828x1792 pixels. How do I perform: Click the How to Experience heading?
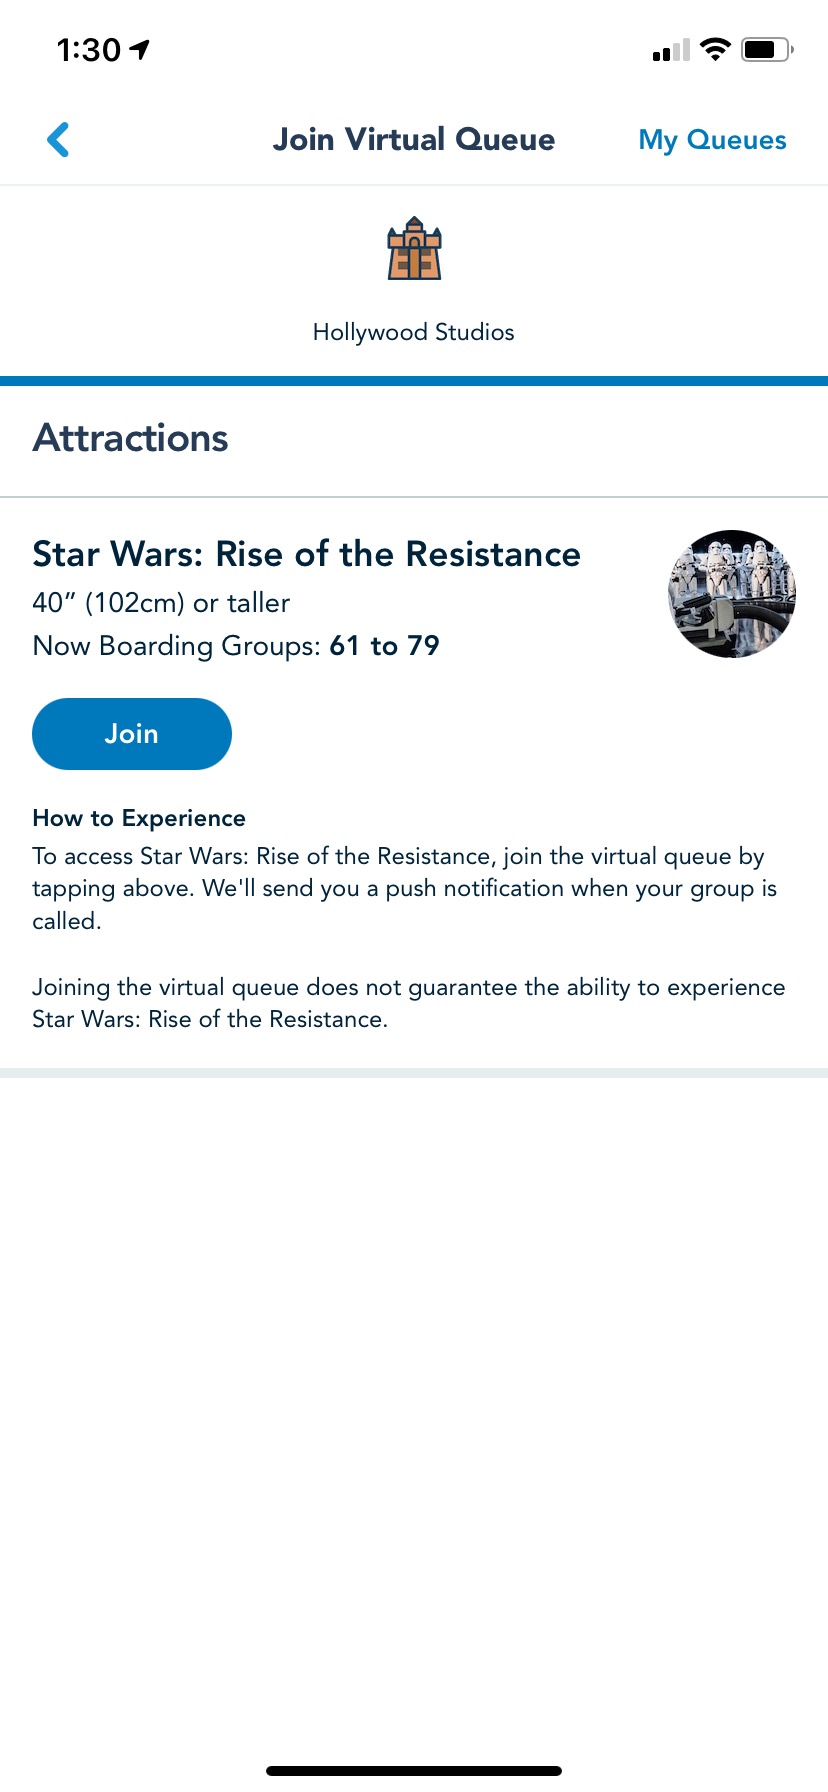pos(139,818)
